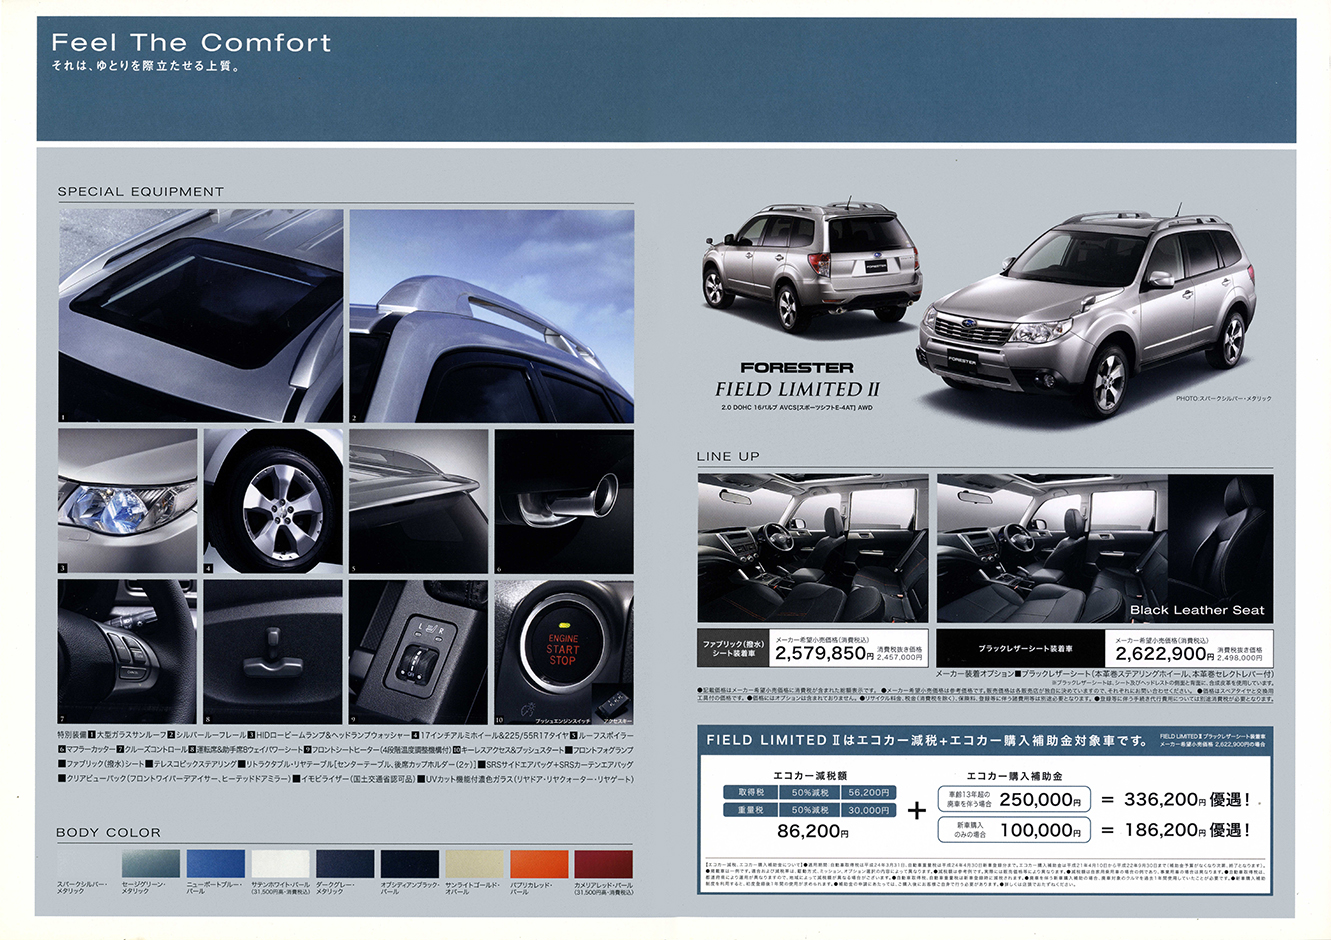This screenshot has height=940, width=1331.
Task: Click the 2,498,000円 tax-excluded price
Action: 1240,657
